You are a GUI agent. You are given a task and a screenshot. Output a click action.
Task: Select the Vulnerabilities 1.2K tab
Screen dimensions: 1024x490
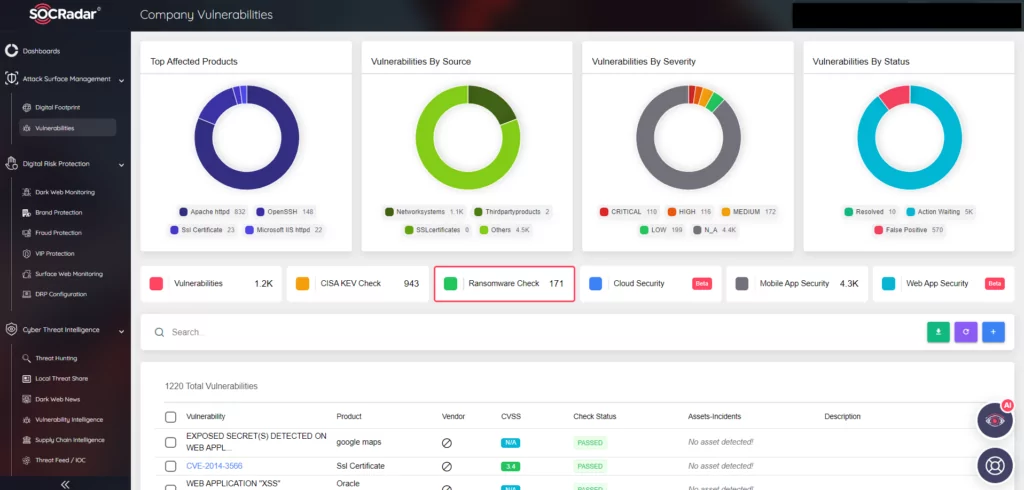[211, 284]
